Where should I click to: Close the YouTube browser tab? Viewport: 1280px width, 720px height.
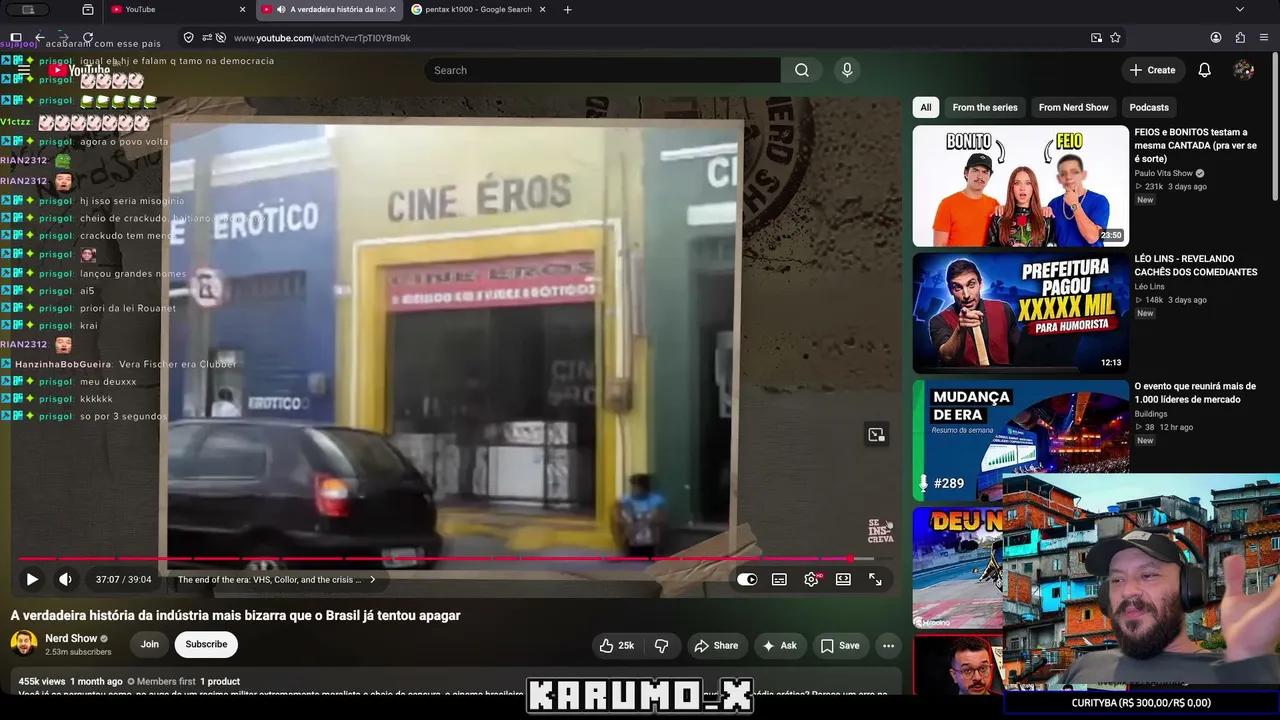[x=242, y=10]
